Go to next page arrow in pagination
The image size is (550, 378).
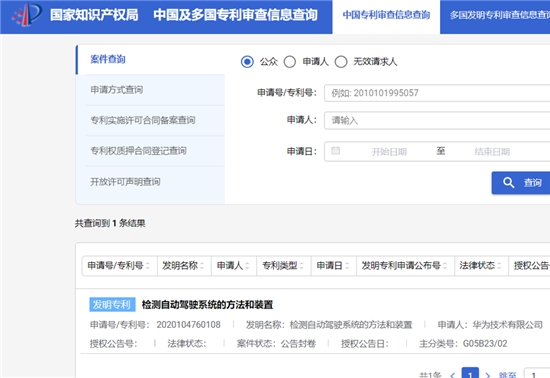pos(488,375)
